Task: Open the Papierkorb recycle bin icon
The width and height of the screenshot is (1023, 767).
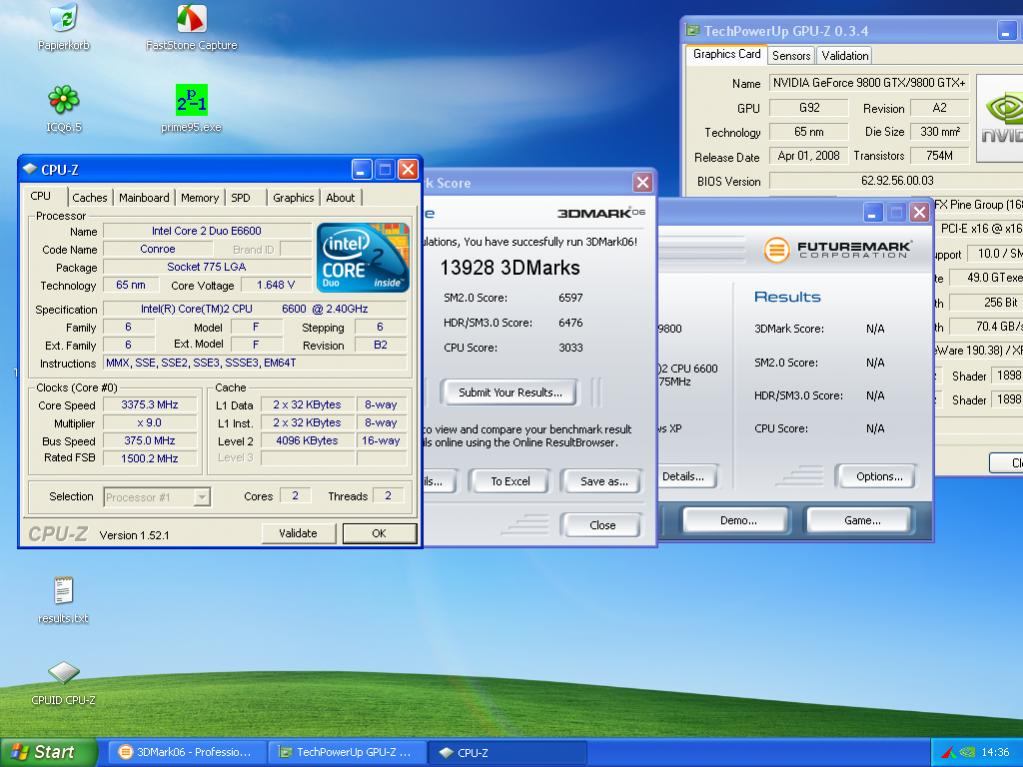Action: 63,18
